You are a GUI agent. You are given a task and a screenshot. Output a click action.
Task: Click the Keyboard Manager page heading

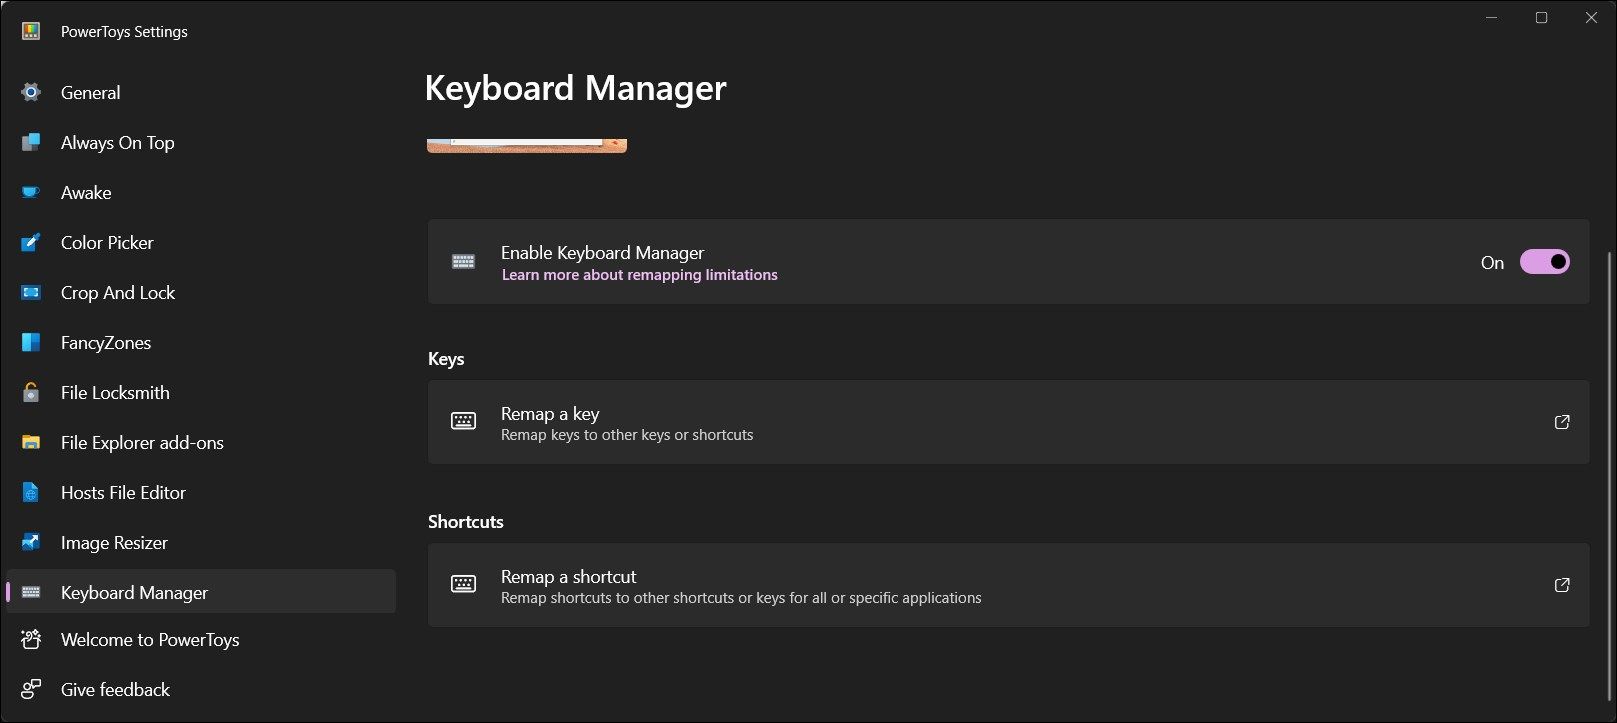pos(575,88)
